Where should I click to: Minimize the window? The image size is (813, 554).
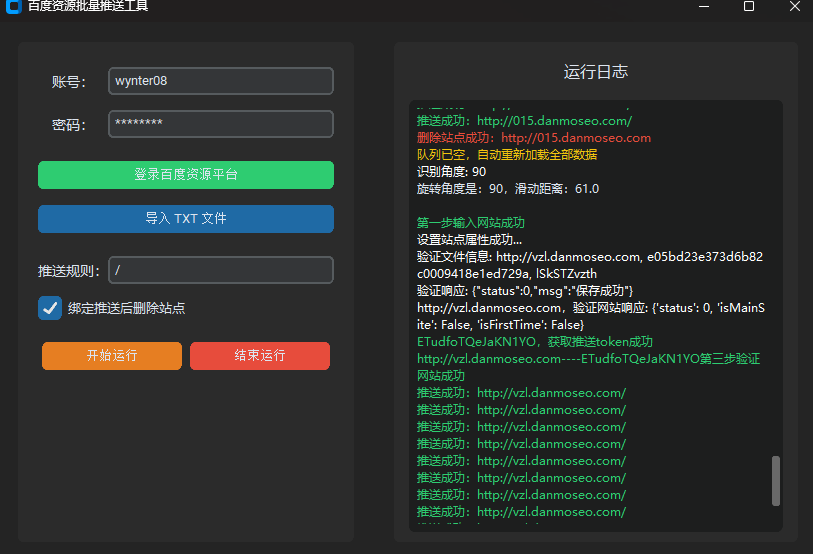(704, 6)
